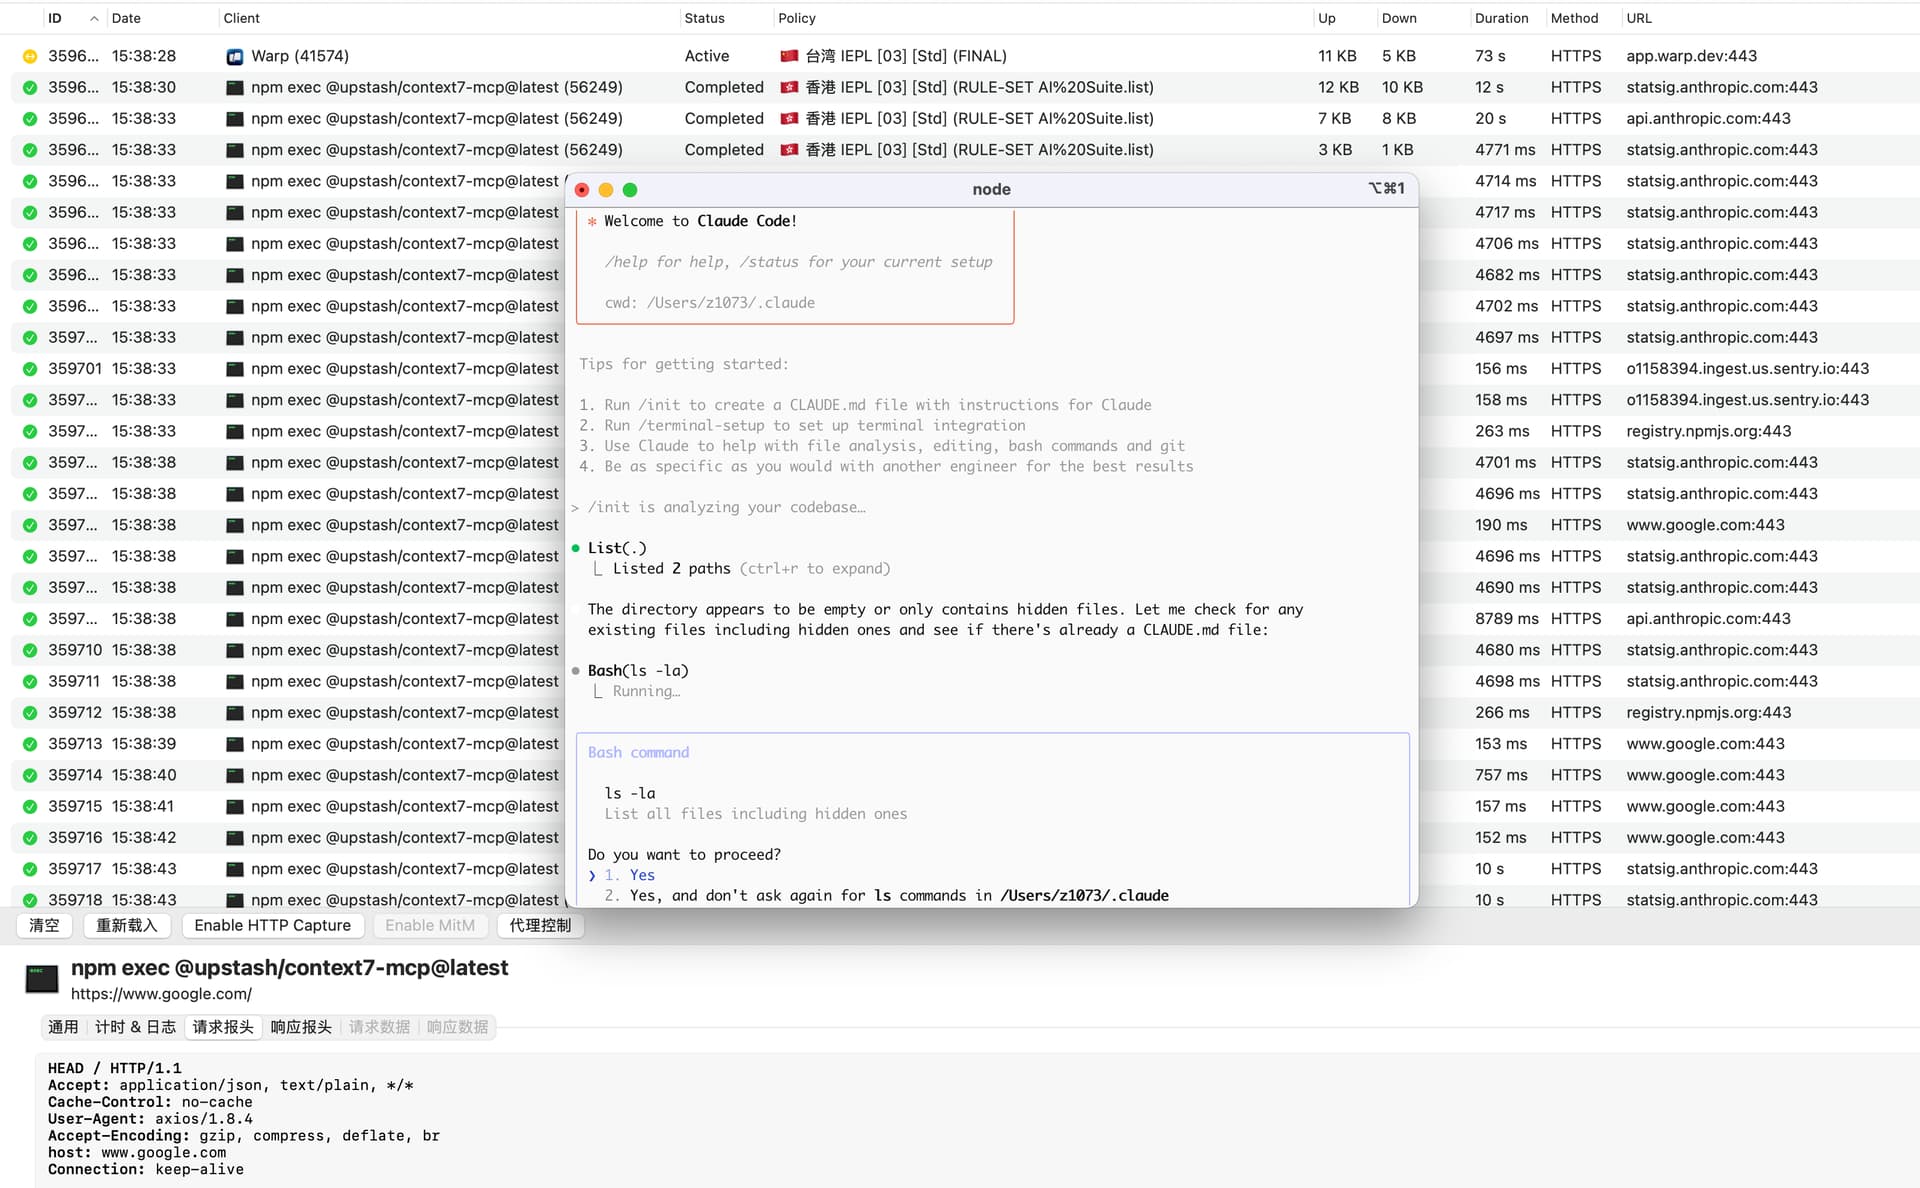Click the green zoom dot of node window
Viewport: 1920px width, 1188px height.
(630, 190)
